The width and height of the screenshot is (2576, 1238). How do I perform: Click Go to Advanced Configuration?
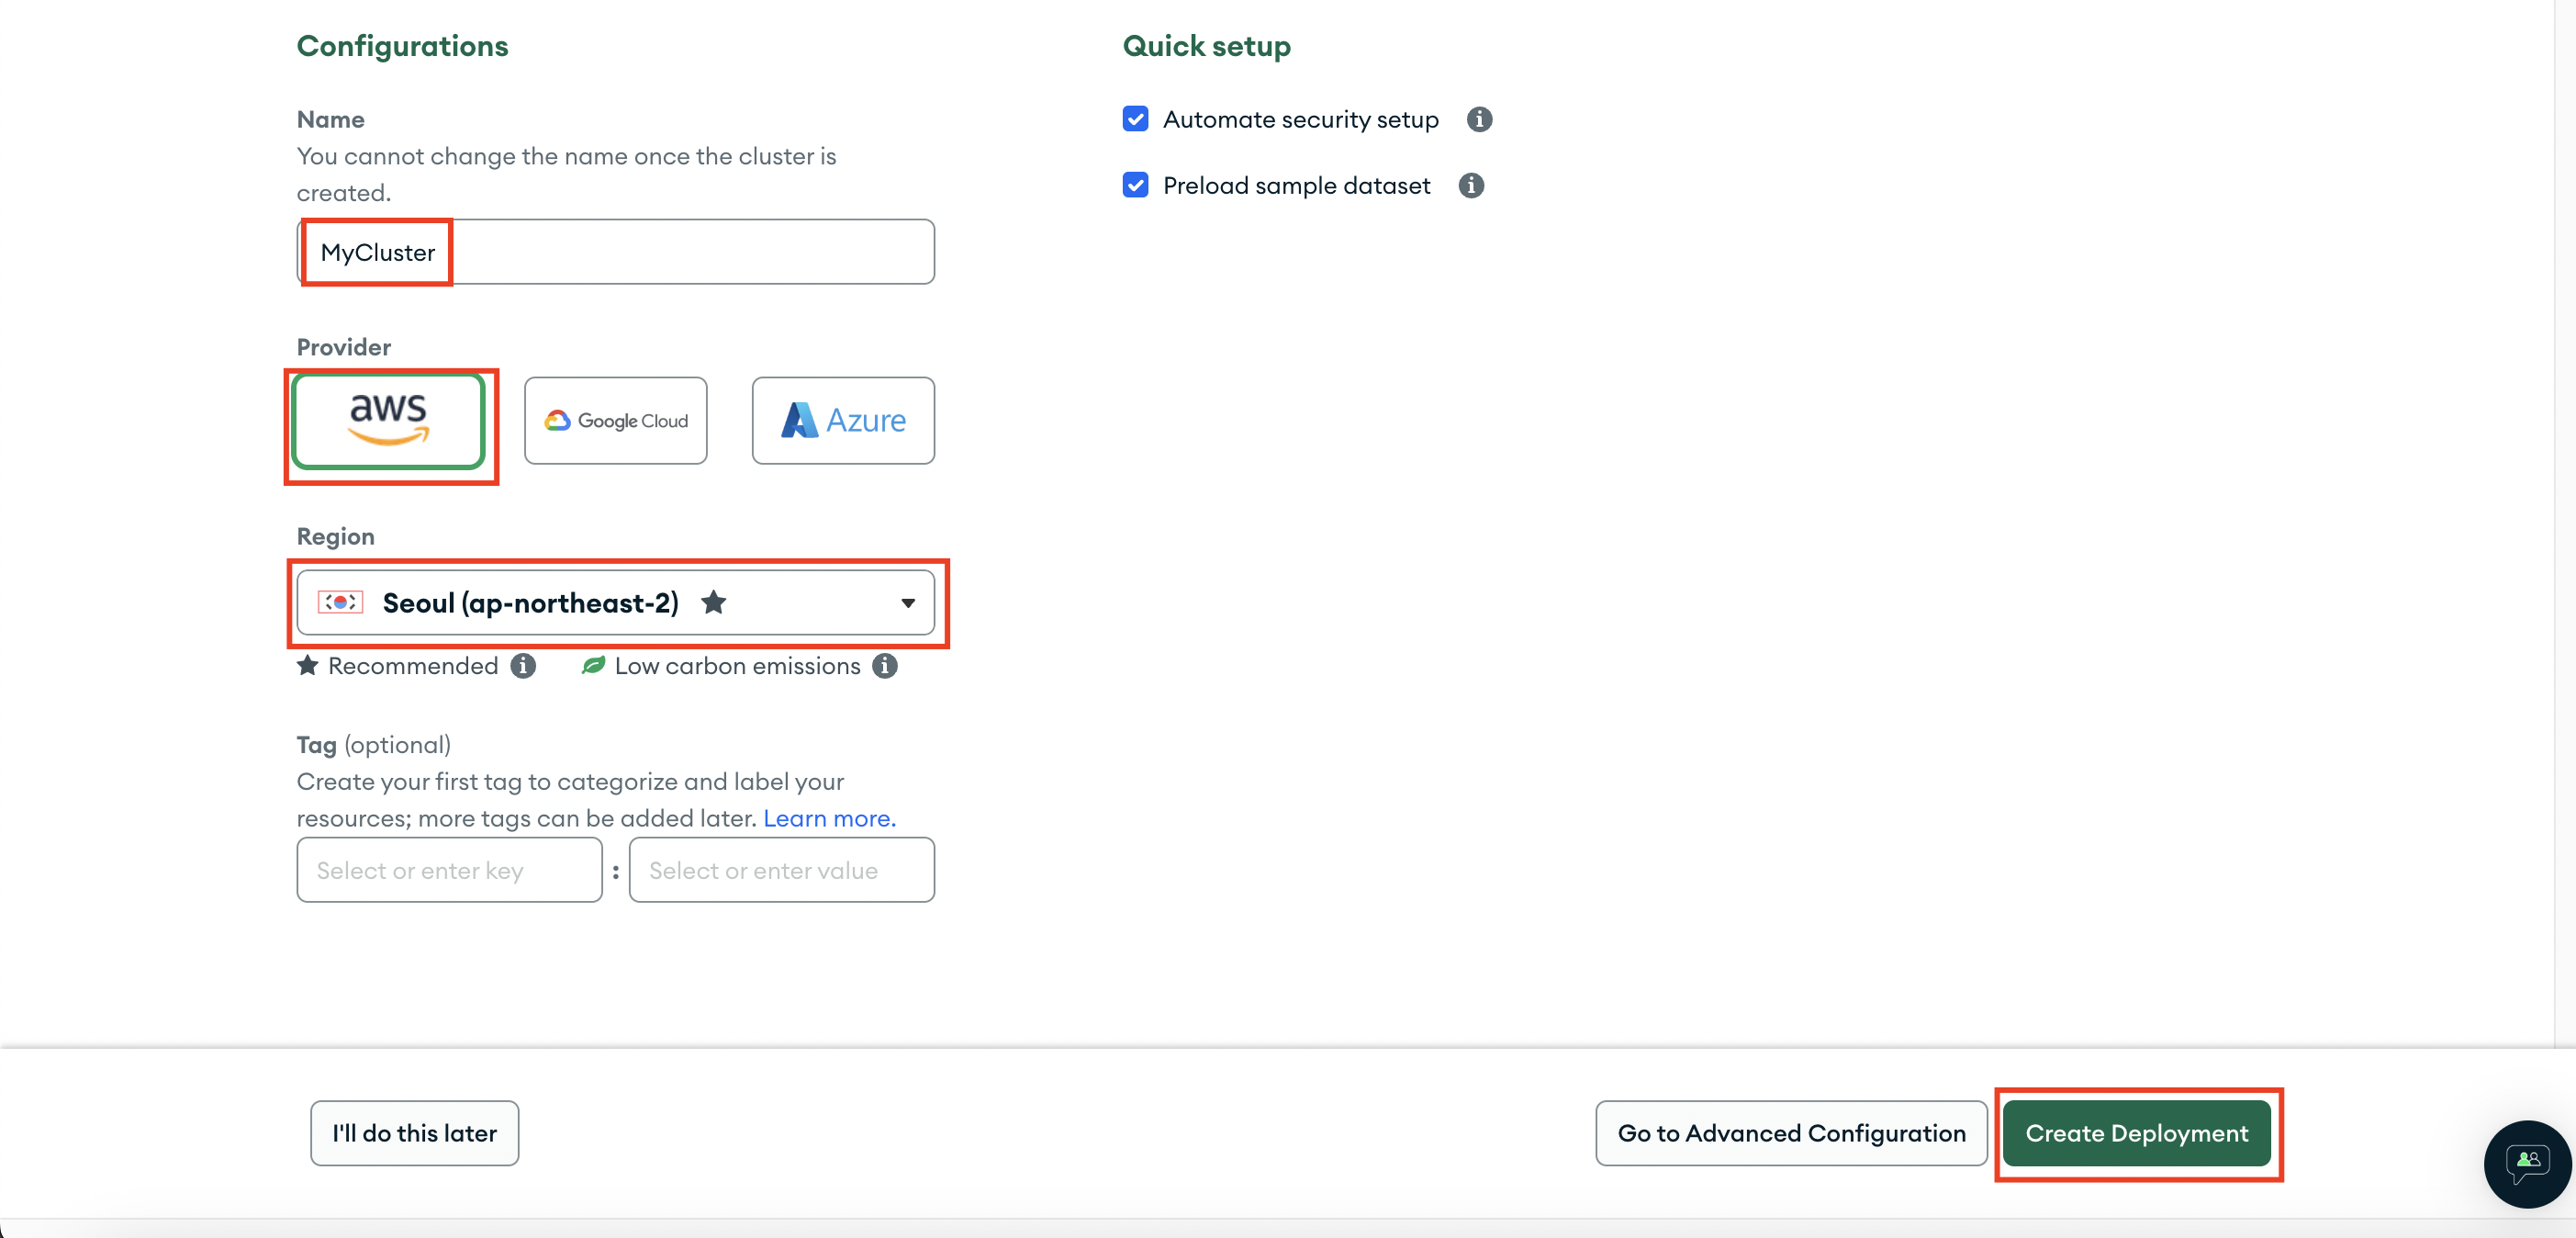(x=1790, y=1133)
